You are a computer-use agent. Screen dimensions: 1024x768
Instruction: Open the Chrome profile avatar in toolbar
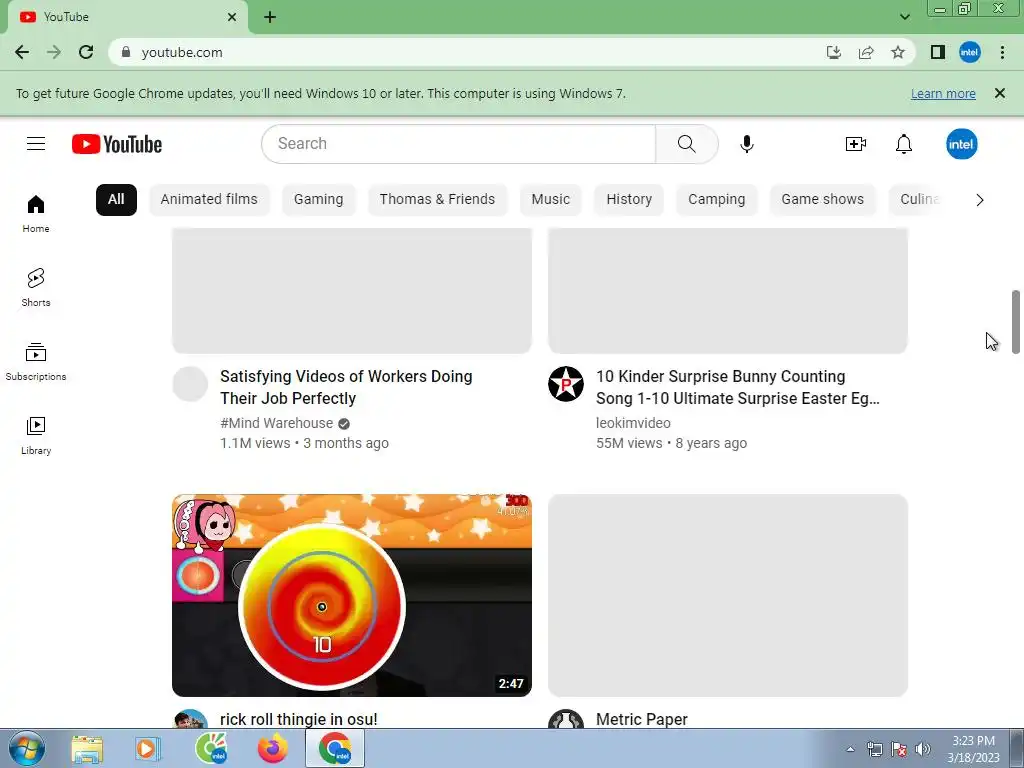coord(970,52)
